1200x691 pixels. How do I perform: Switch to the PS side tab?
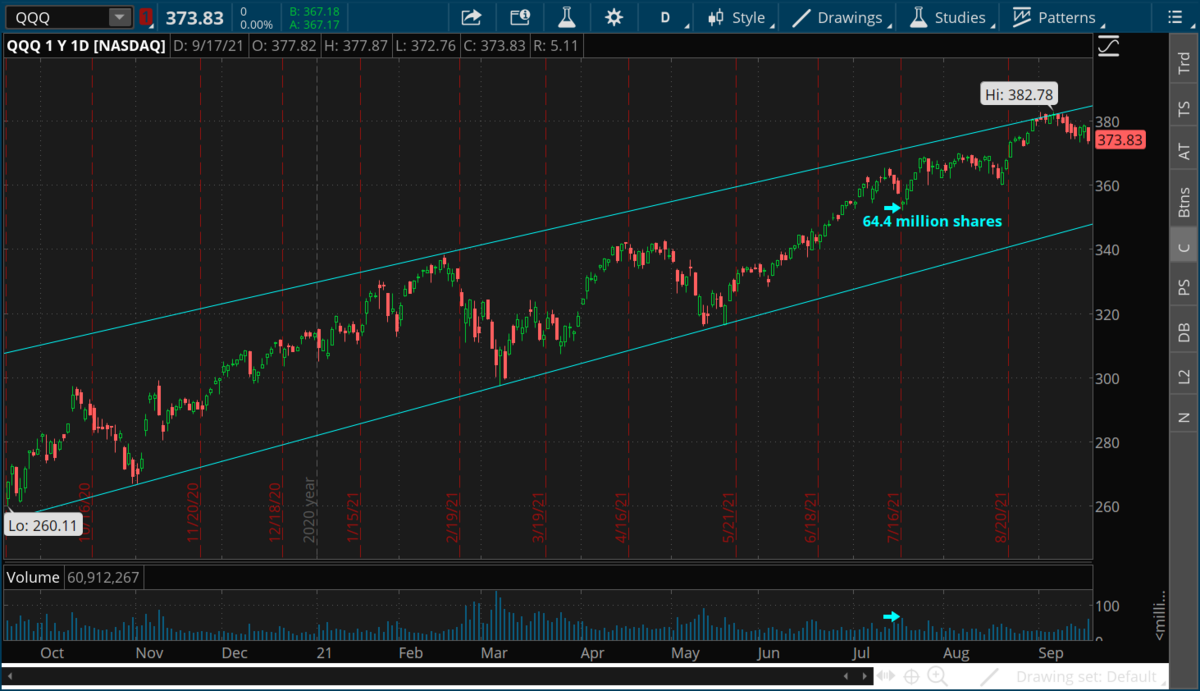tap(1184, 288)
